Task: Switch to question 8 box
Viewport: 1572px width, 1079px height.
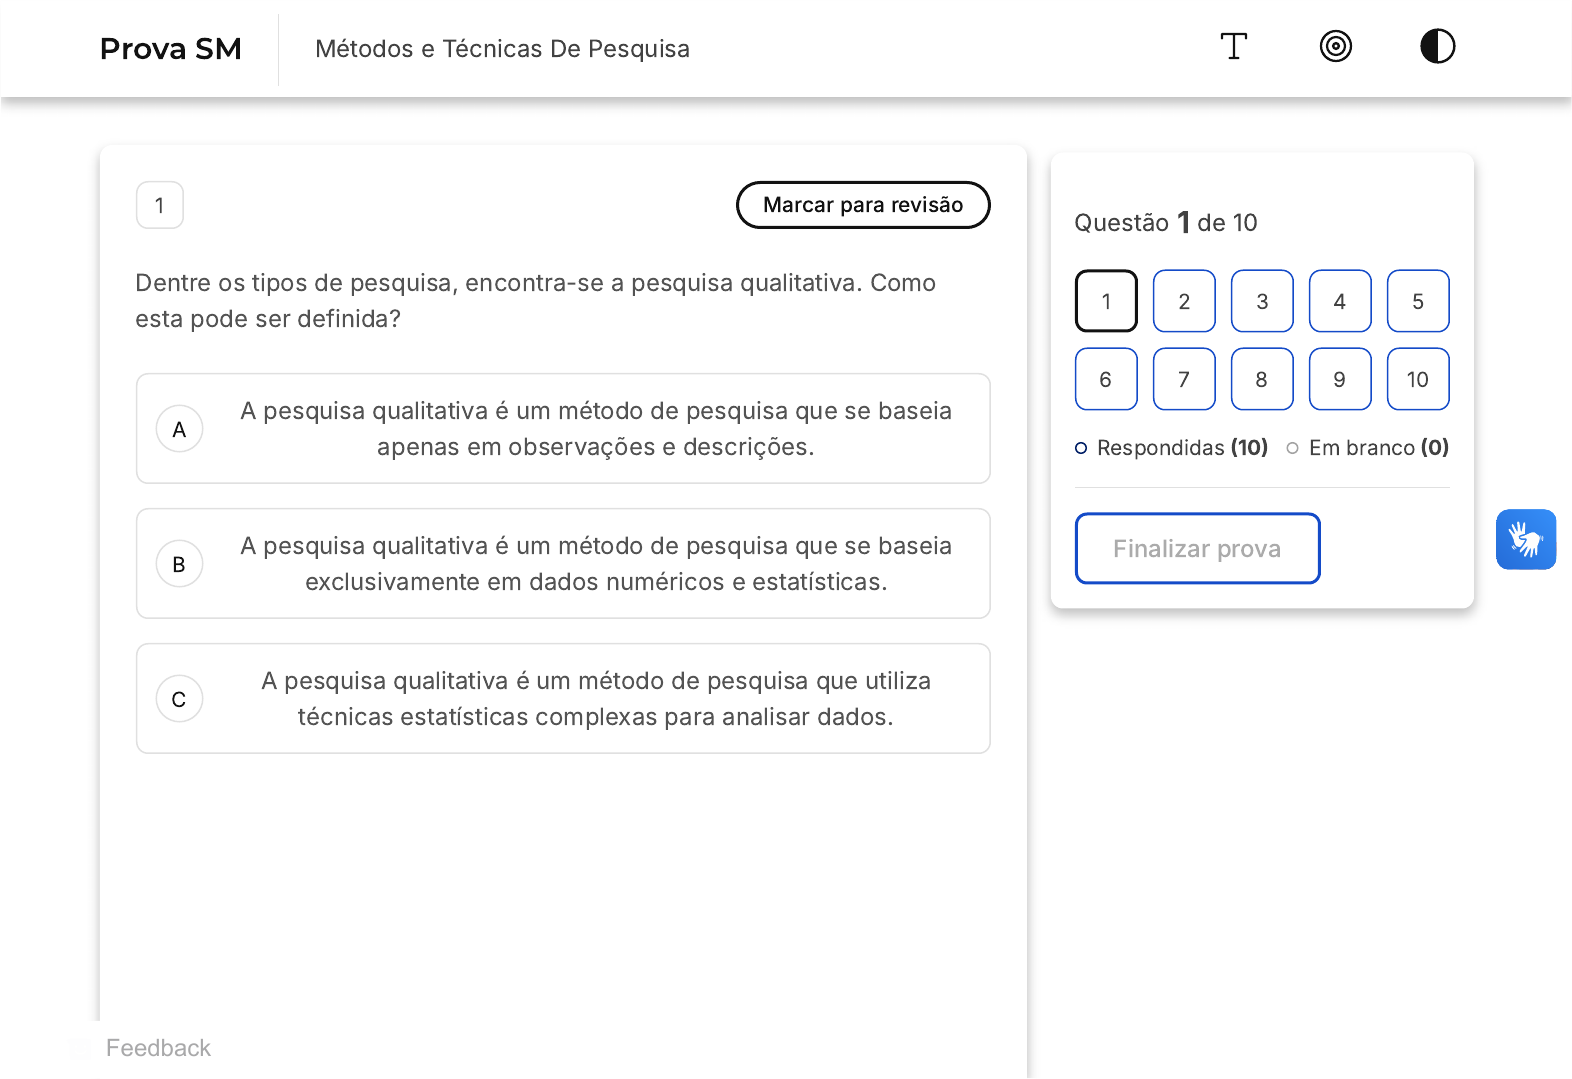Action: (1262, 379)
